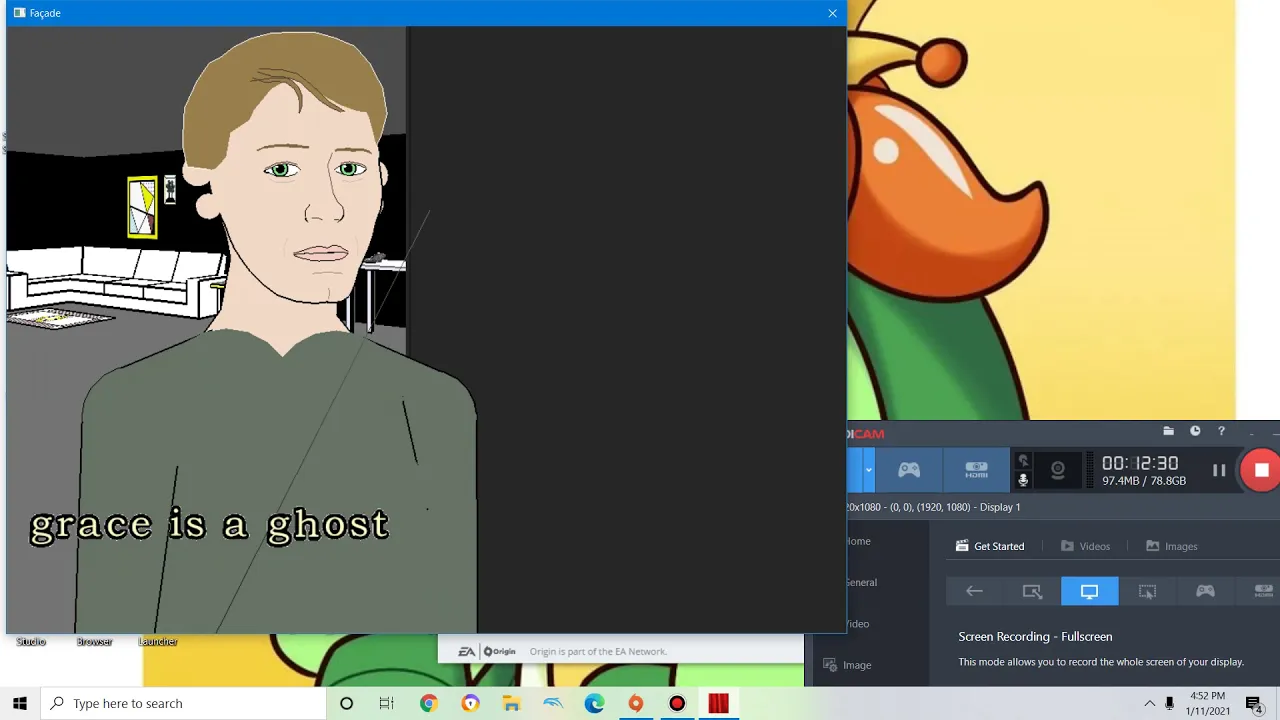Open Cortana from the taskbar
Viewport: 1280px width, 720px height.
click(x=346, y=703)
